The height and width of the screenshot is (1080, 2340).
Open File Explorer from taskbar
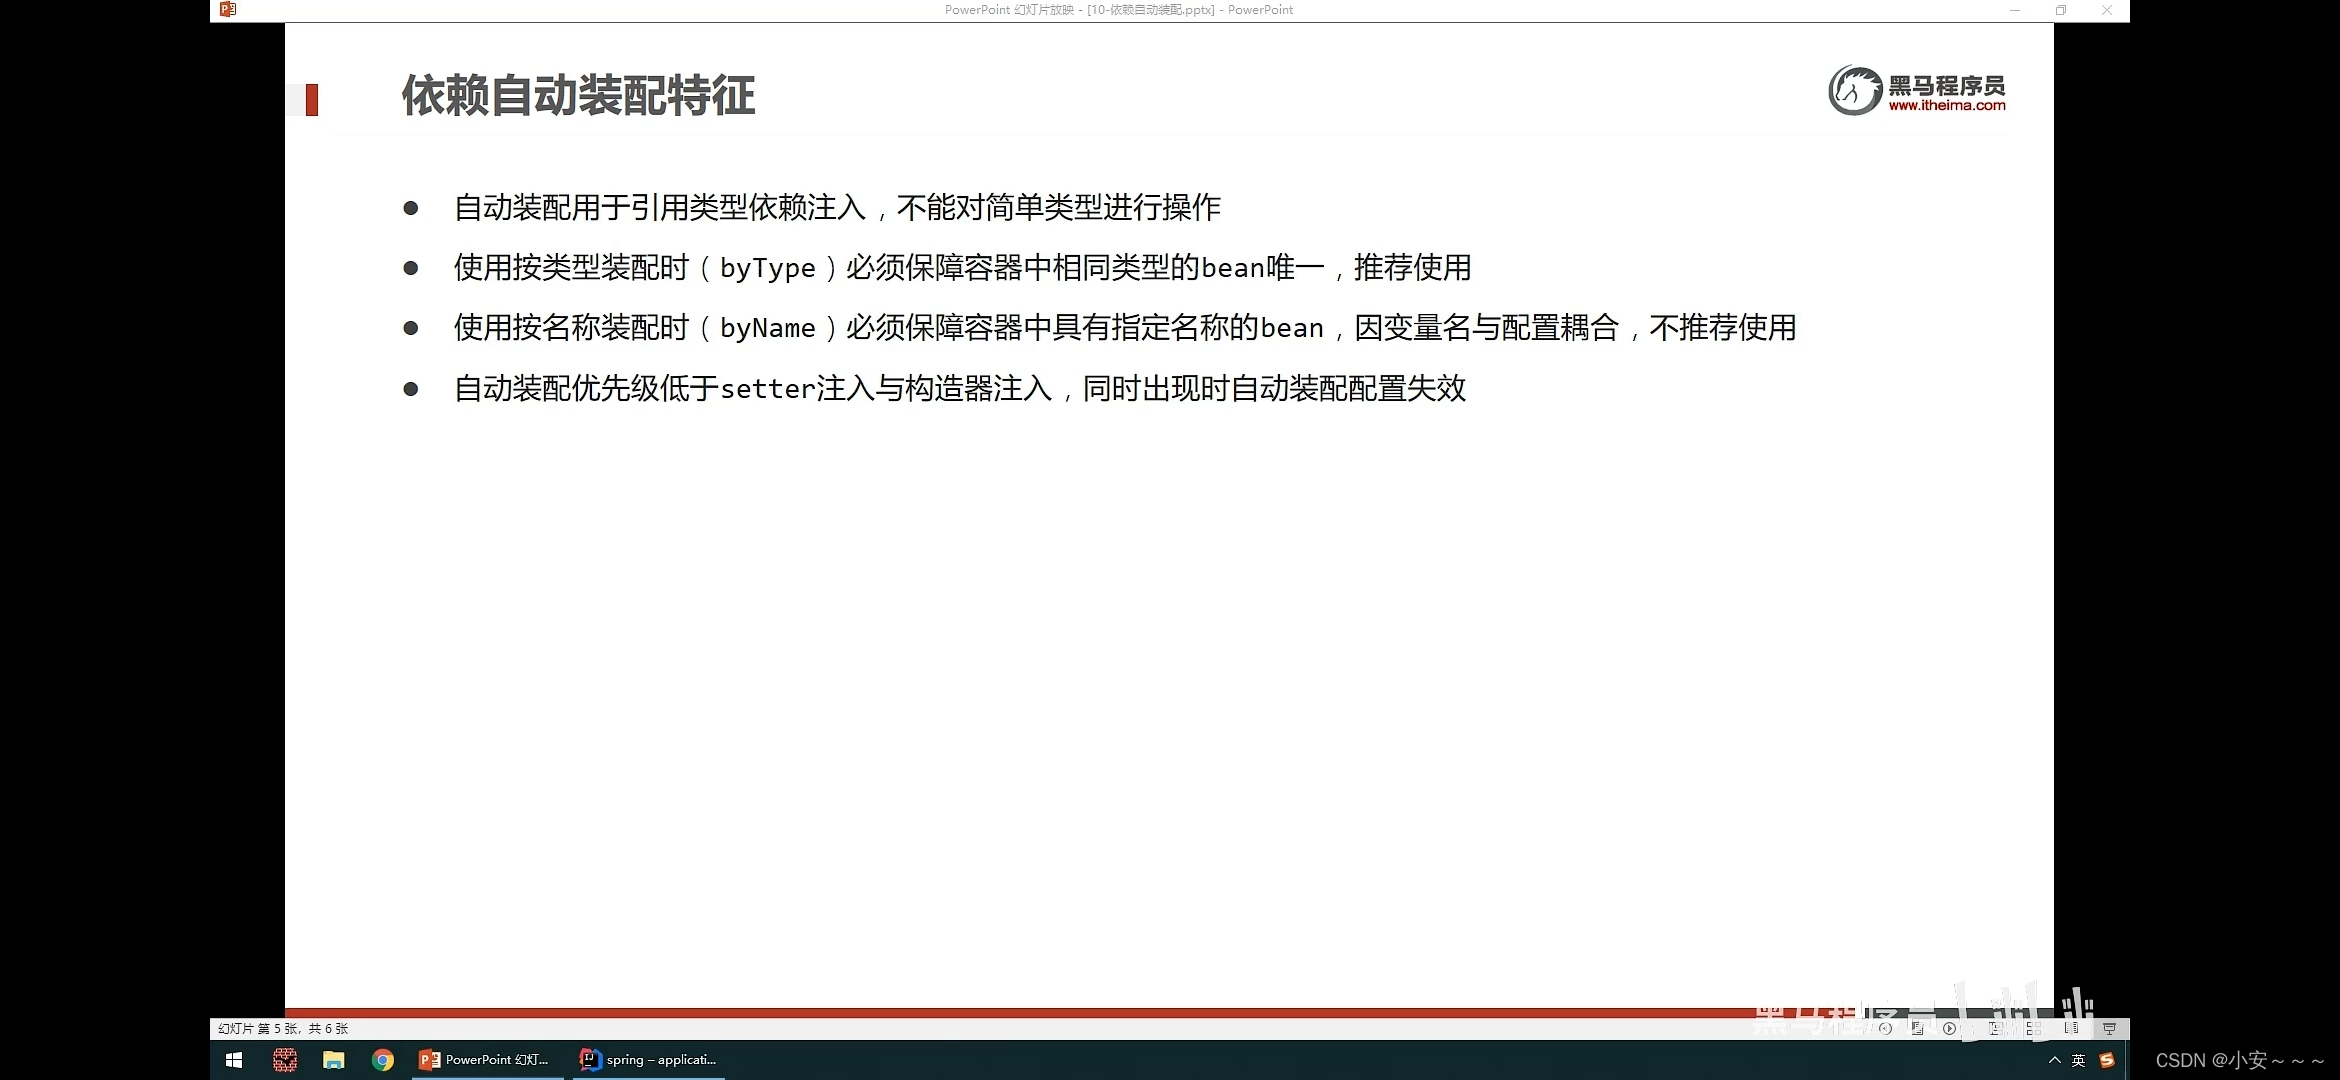(x=333, y=1060)
